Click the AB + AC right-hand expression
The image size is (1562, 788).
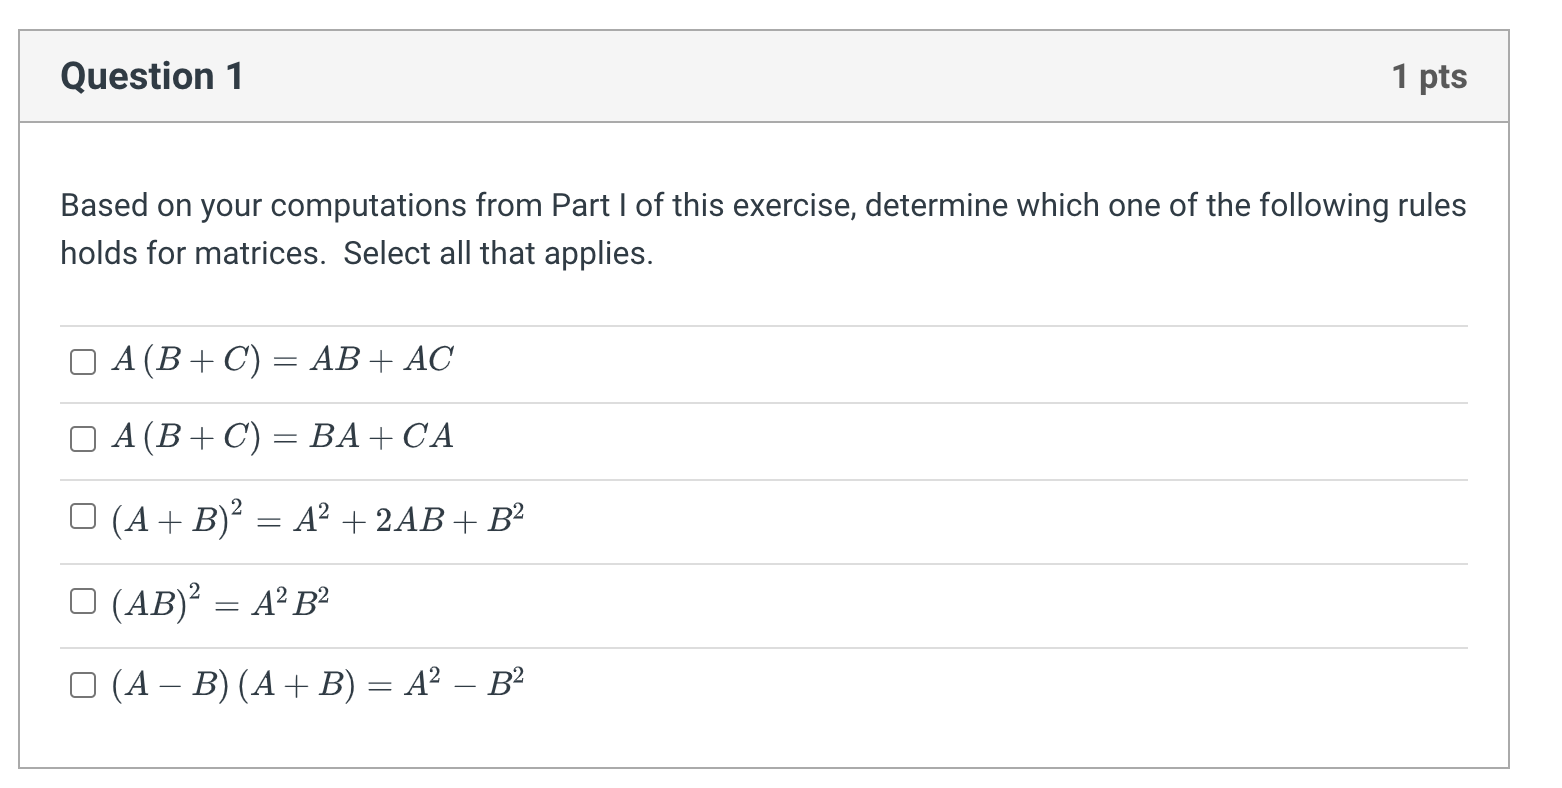382,359
